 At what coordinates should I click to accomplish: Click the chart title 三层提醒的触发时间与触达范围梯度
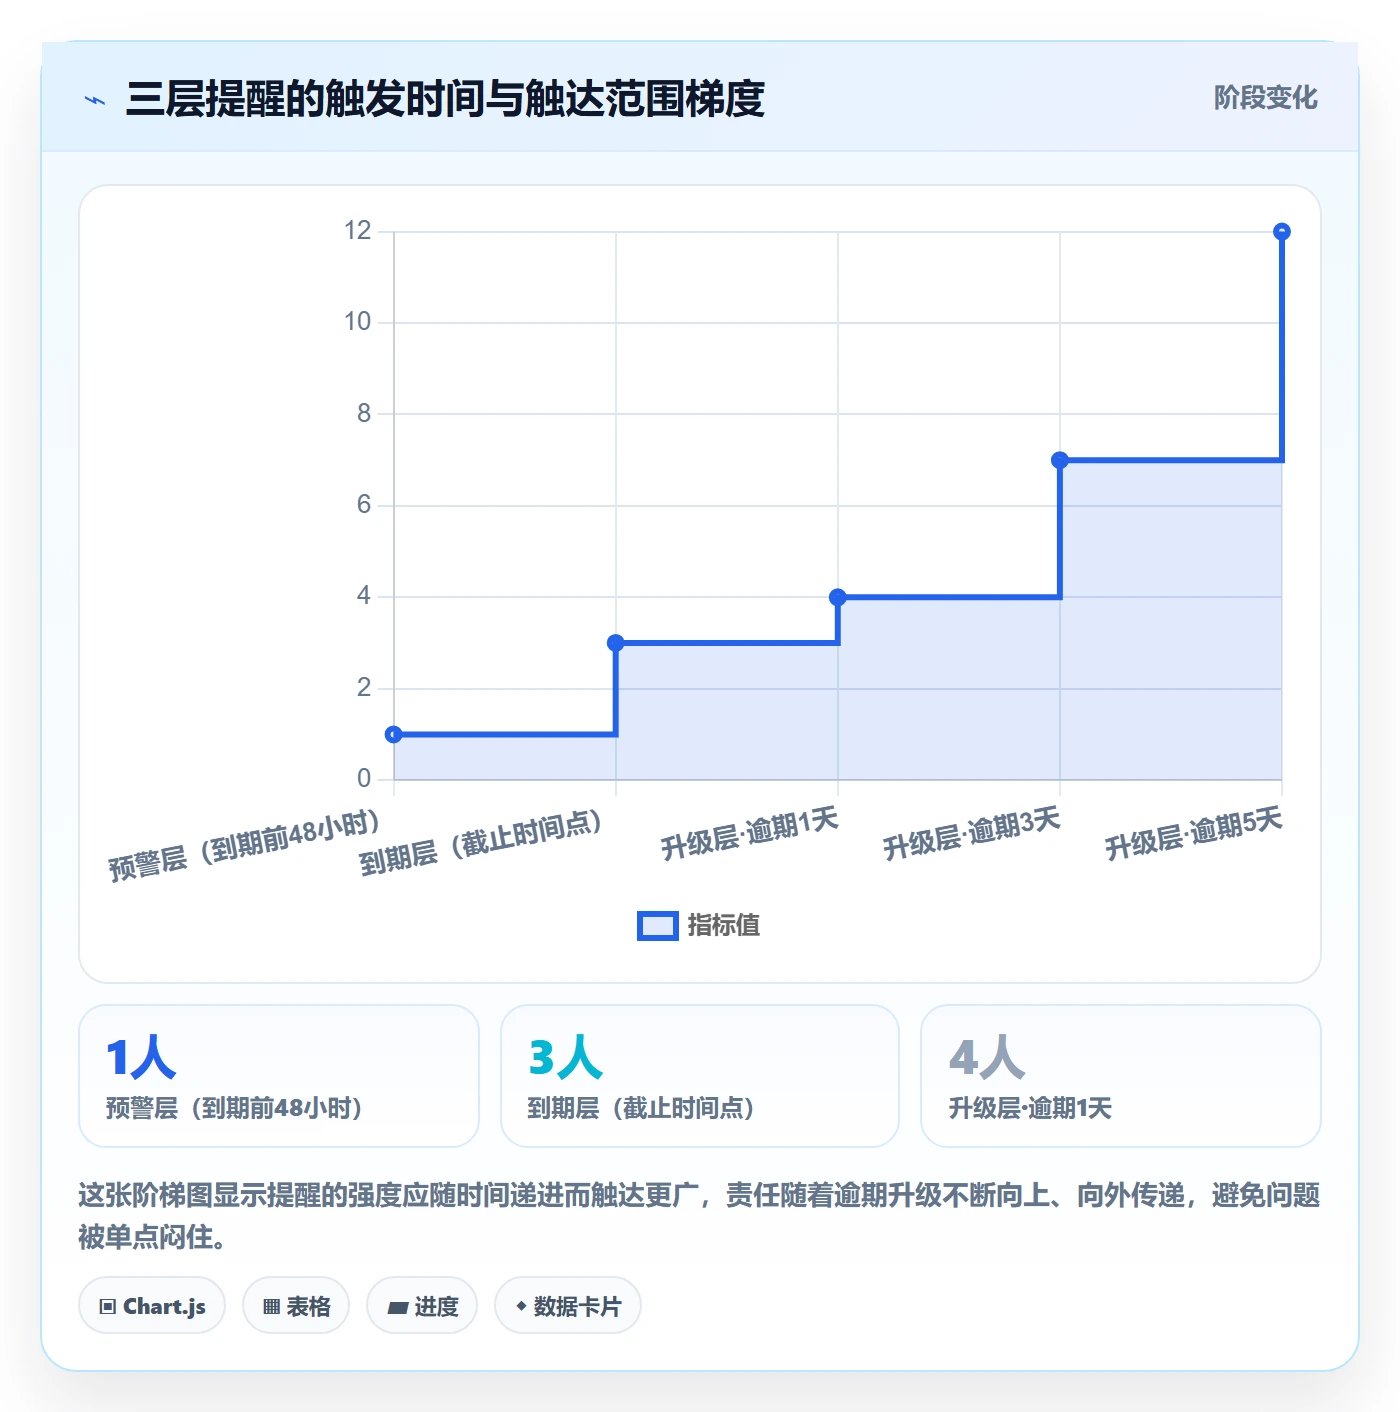click(x=445, y=99)
